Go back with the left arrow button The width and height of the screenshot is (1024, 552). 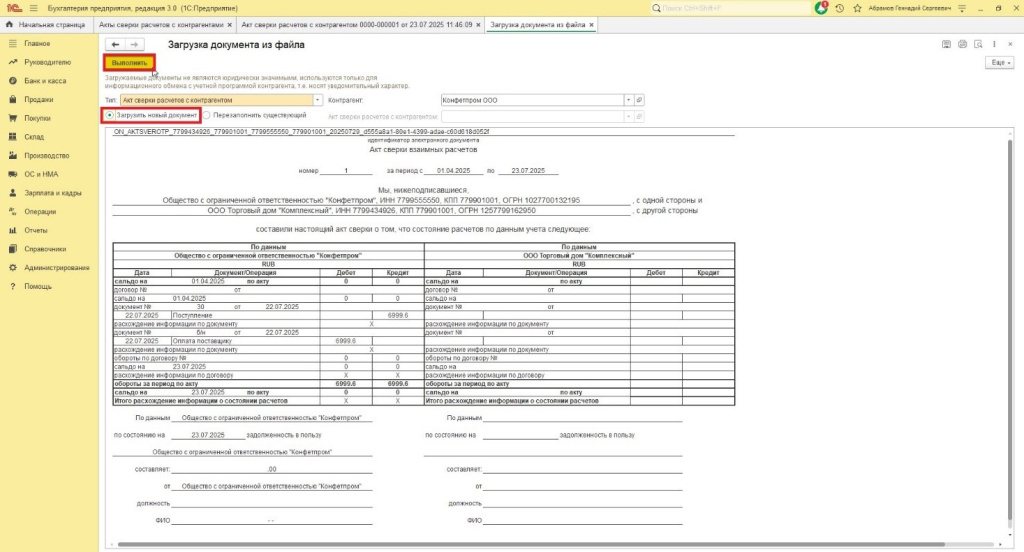point(115,44)
